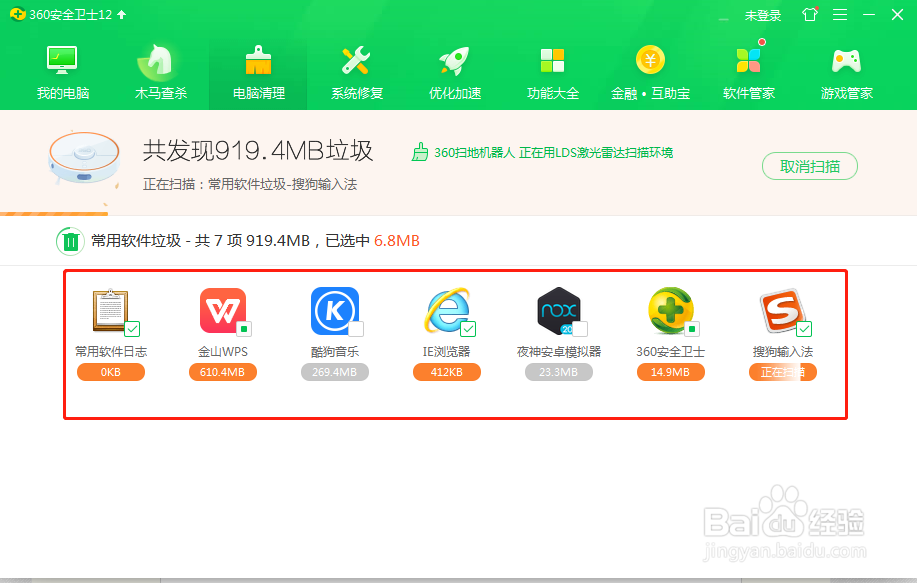Click the 正在扫描 progress badge
Image resolution: width=917 pixels, height=583 pixels.
click(782, 372)
